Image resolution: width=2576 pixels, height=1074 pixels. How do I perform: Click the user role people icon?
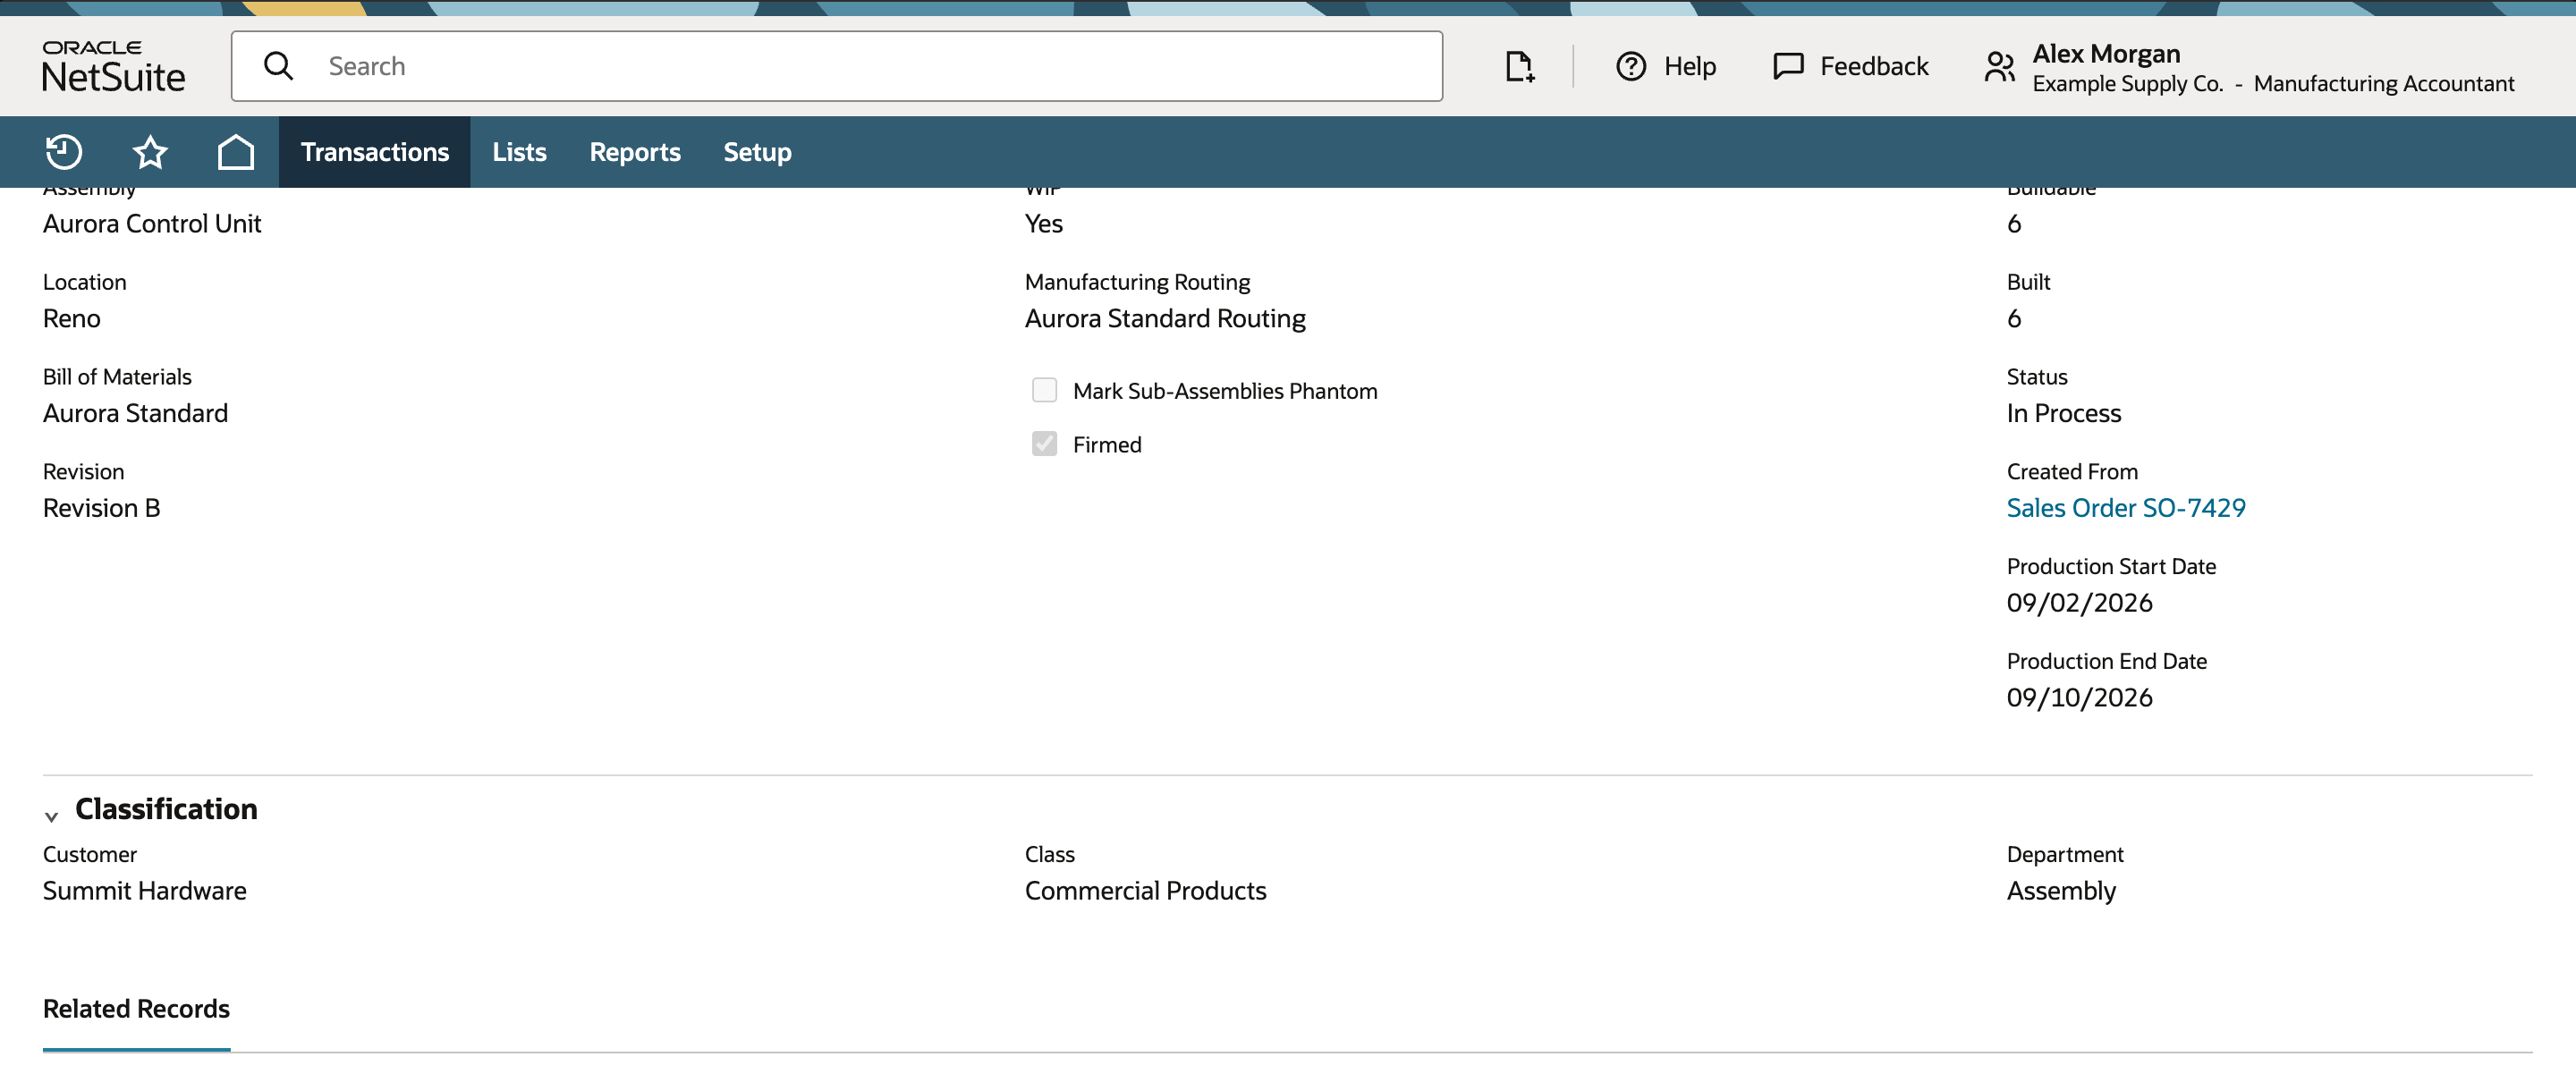tap(1999, 67)
